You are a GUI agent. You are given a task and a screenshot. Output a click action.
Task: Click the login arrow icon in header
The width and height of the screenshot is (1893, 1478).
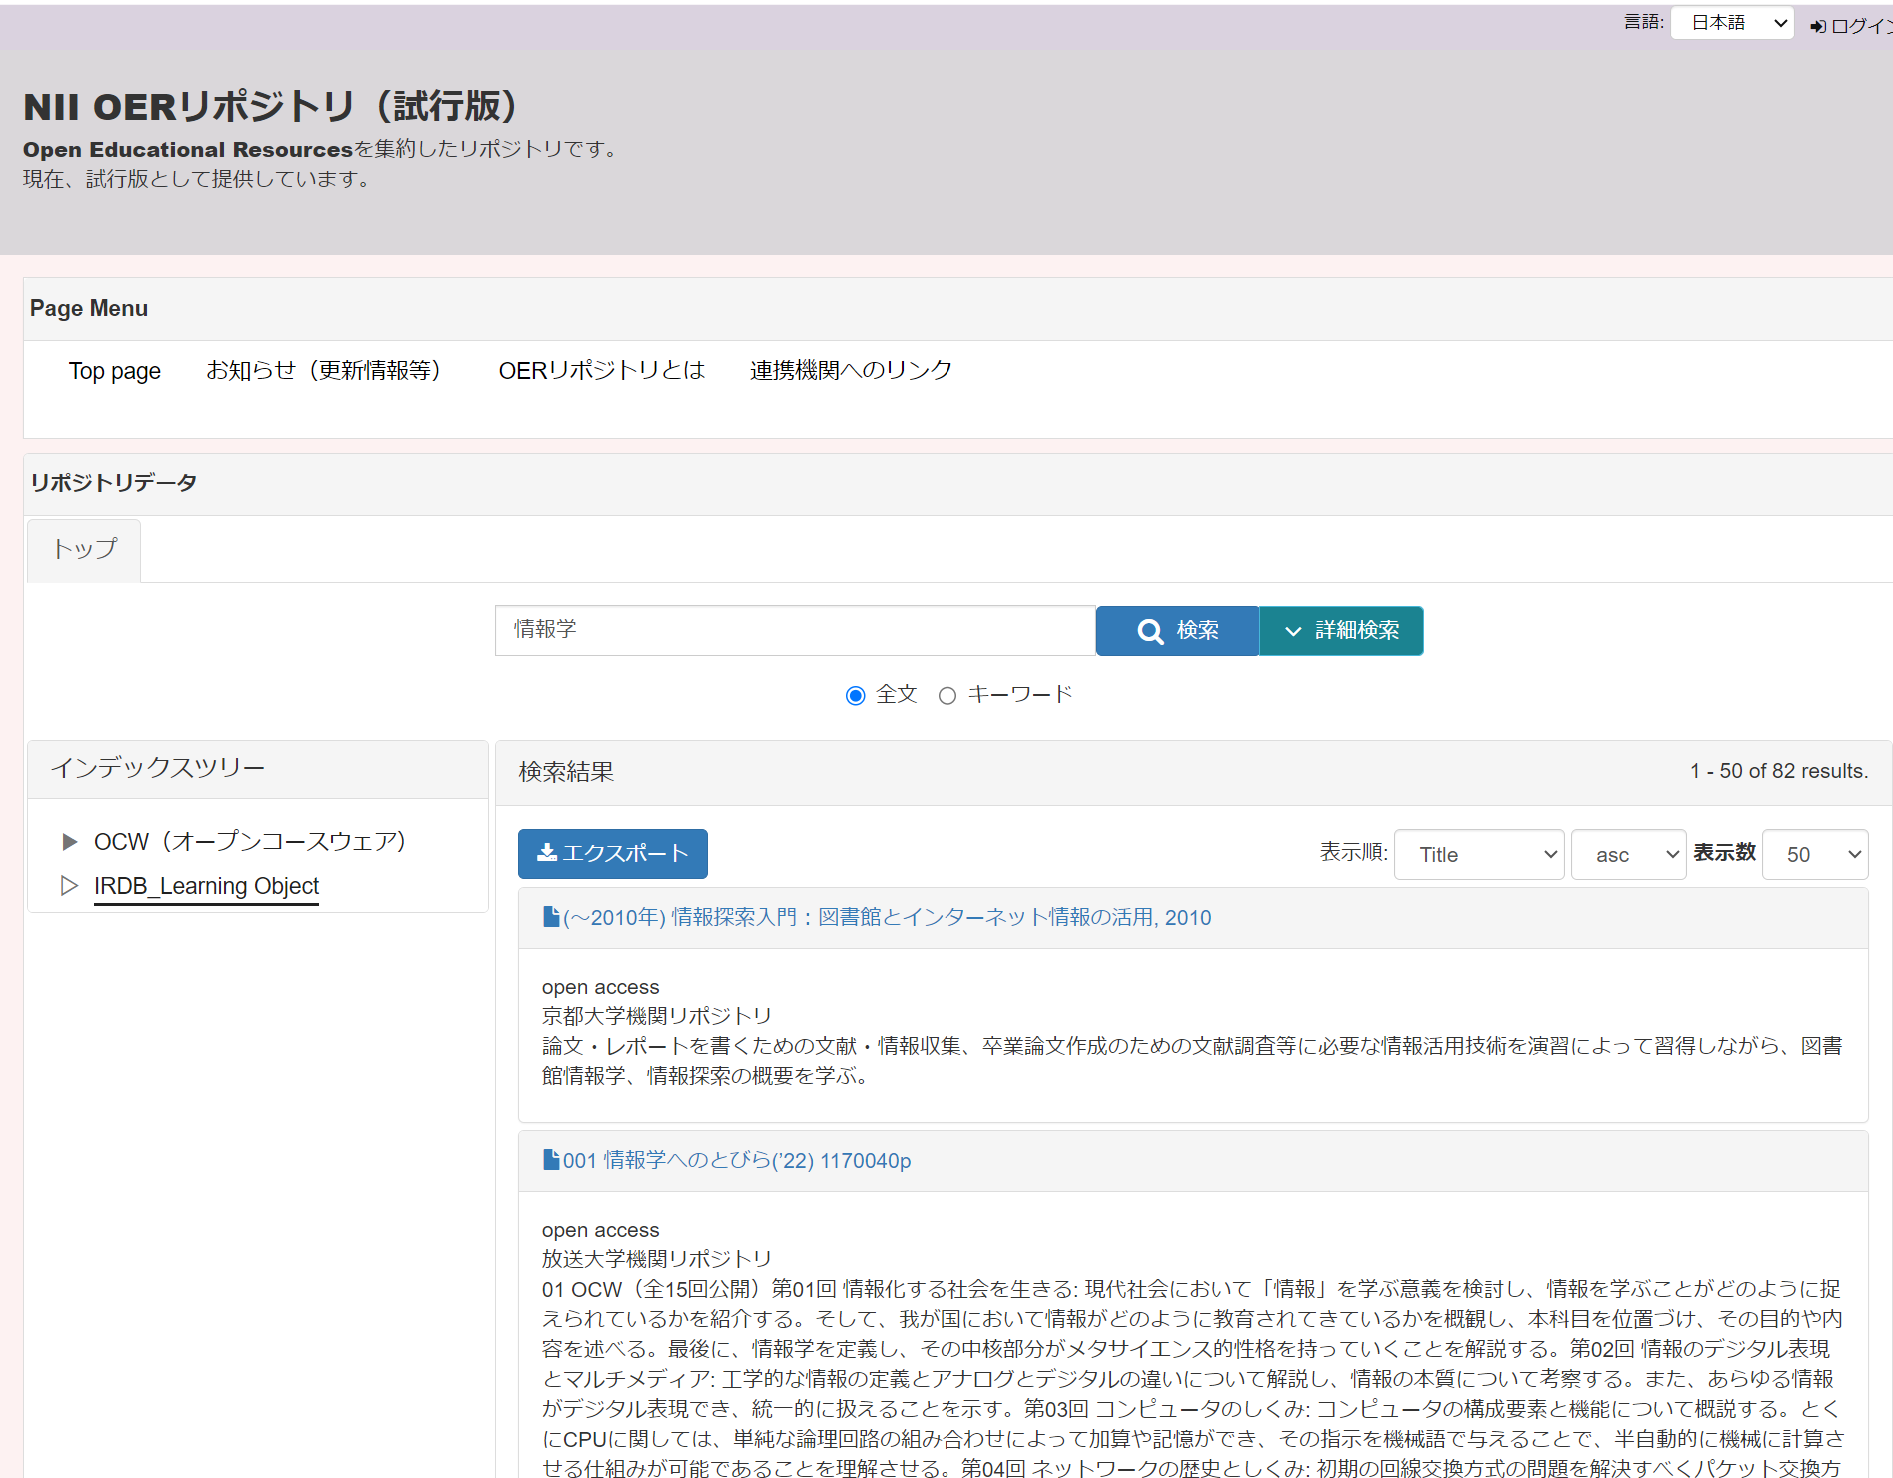[1818, 26]
